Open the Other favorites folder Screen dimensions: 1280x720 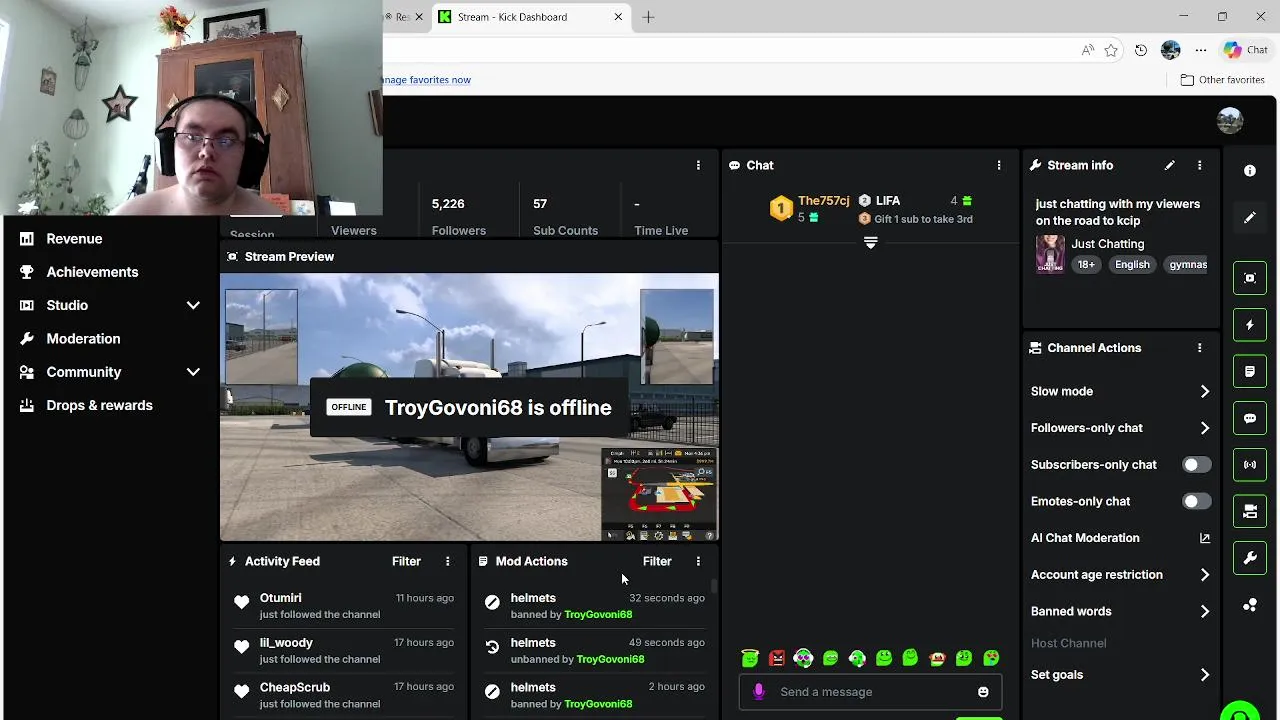[1223, 80]
